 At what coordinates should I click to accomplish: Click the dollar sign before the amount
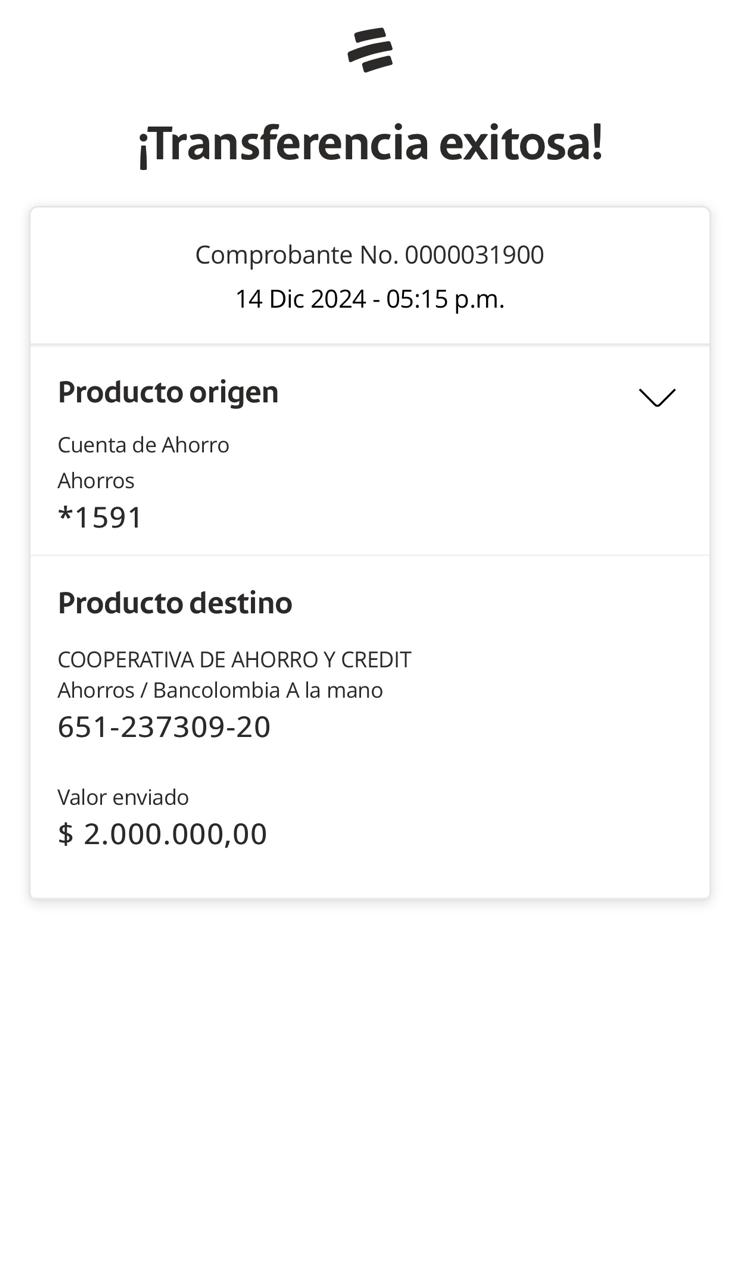[66, 834]
